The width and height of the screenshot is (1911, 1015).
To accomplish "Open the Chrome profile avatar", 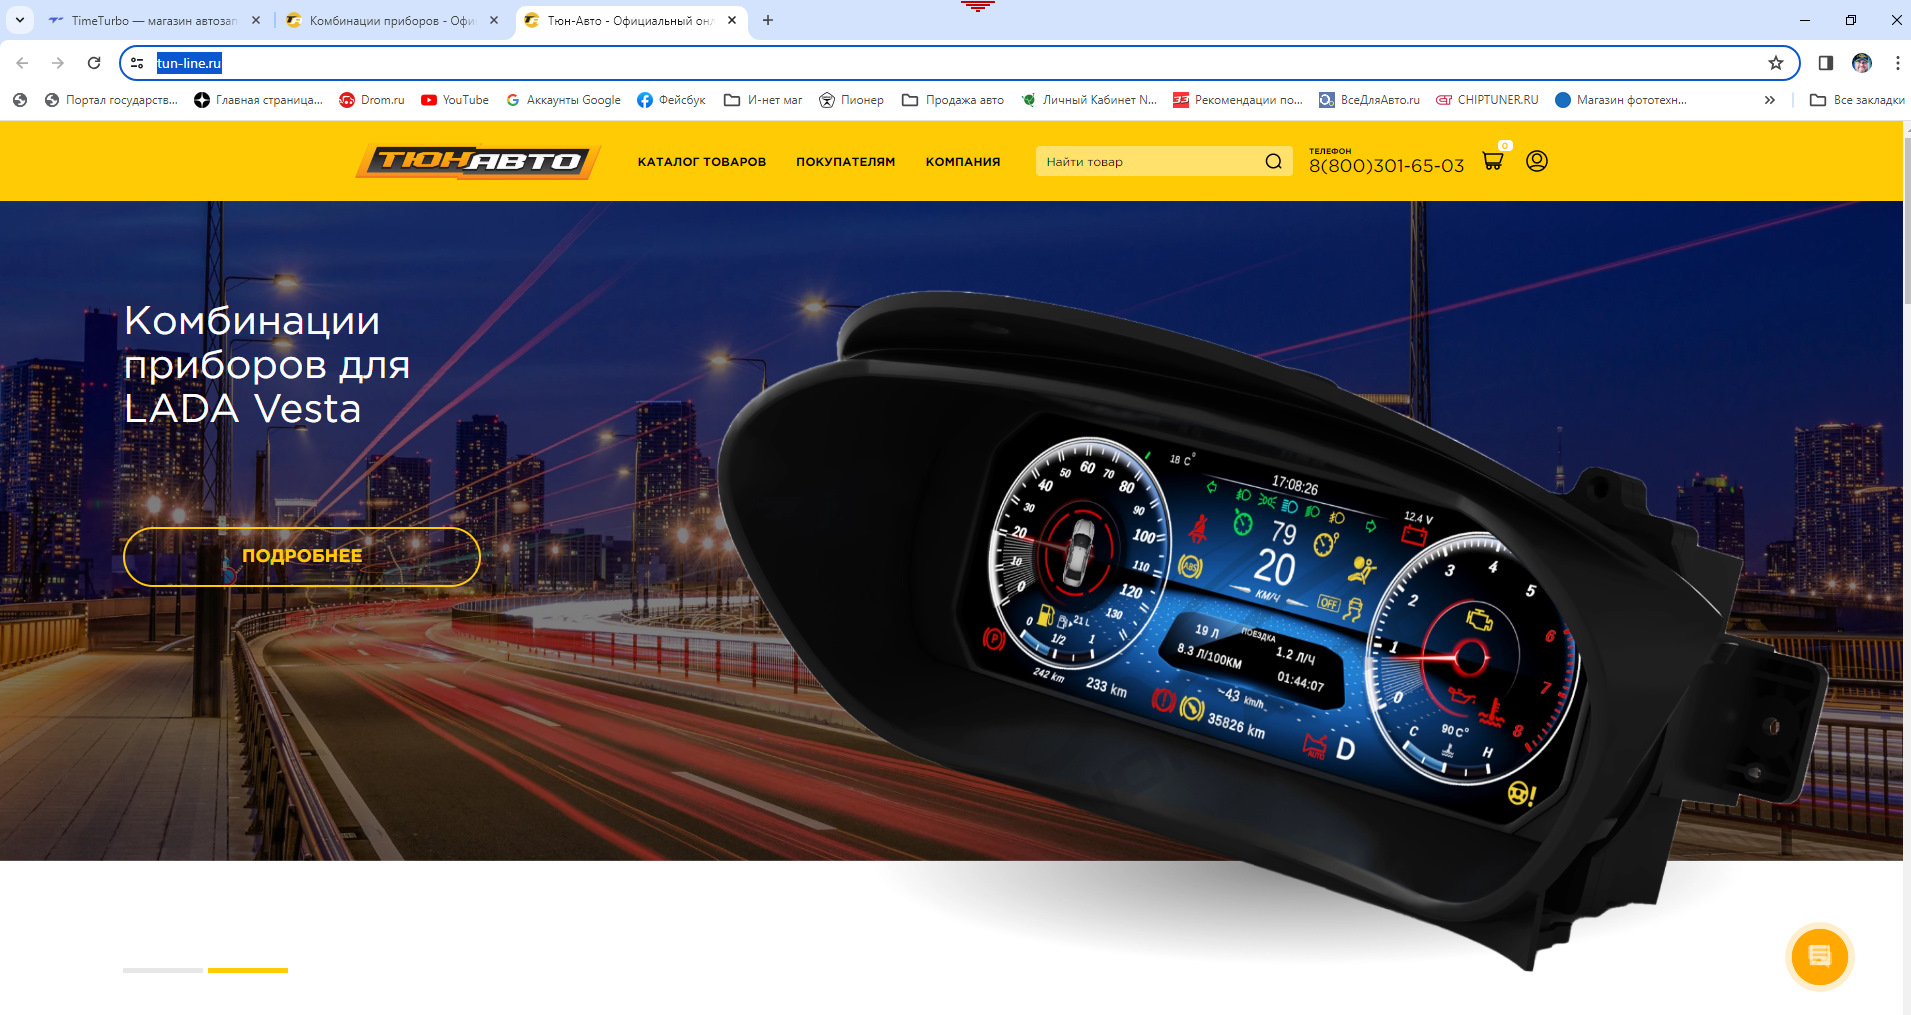I will 1862,63.
